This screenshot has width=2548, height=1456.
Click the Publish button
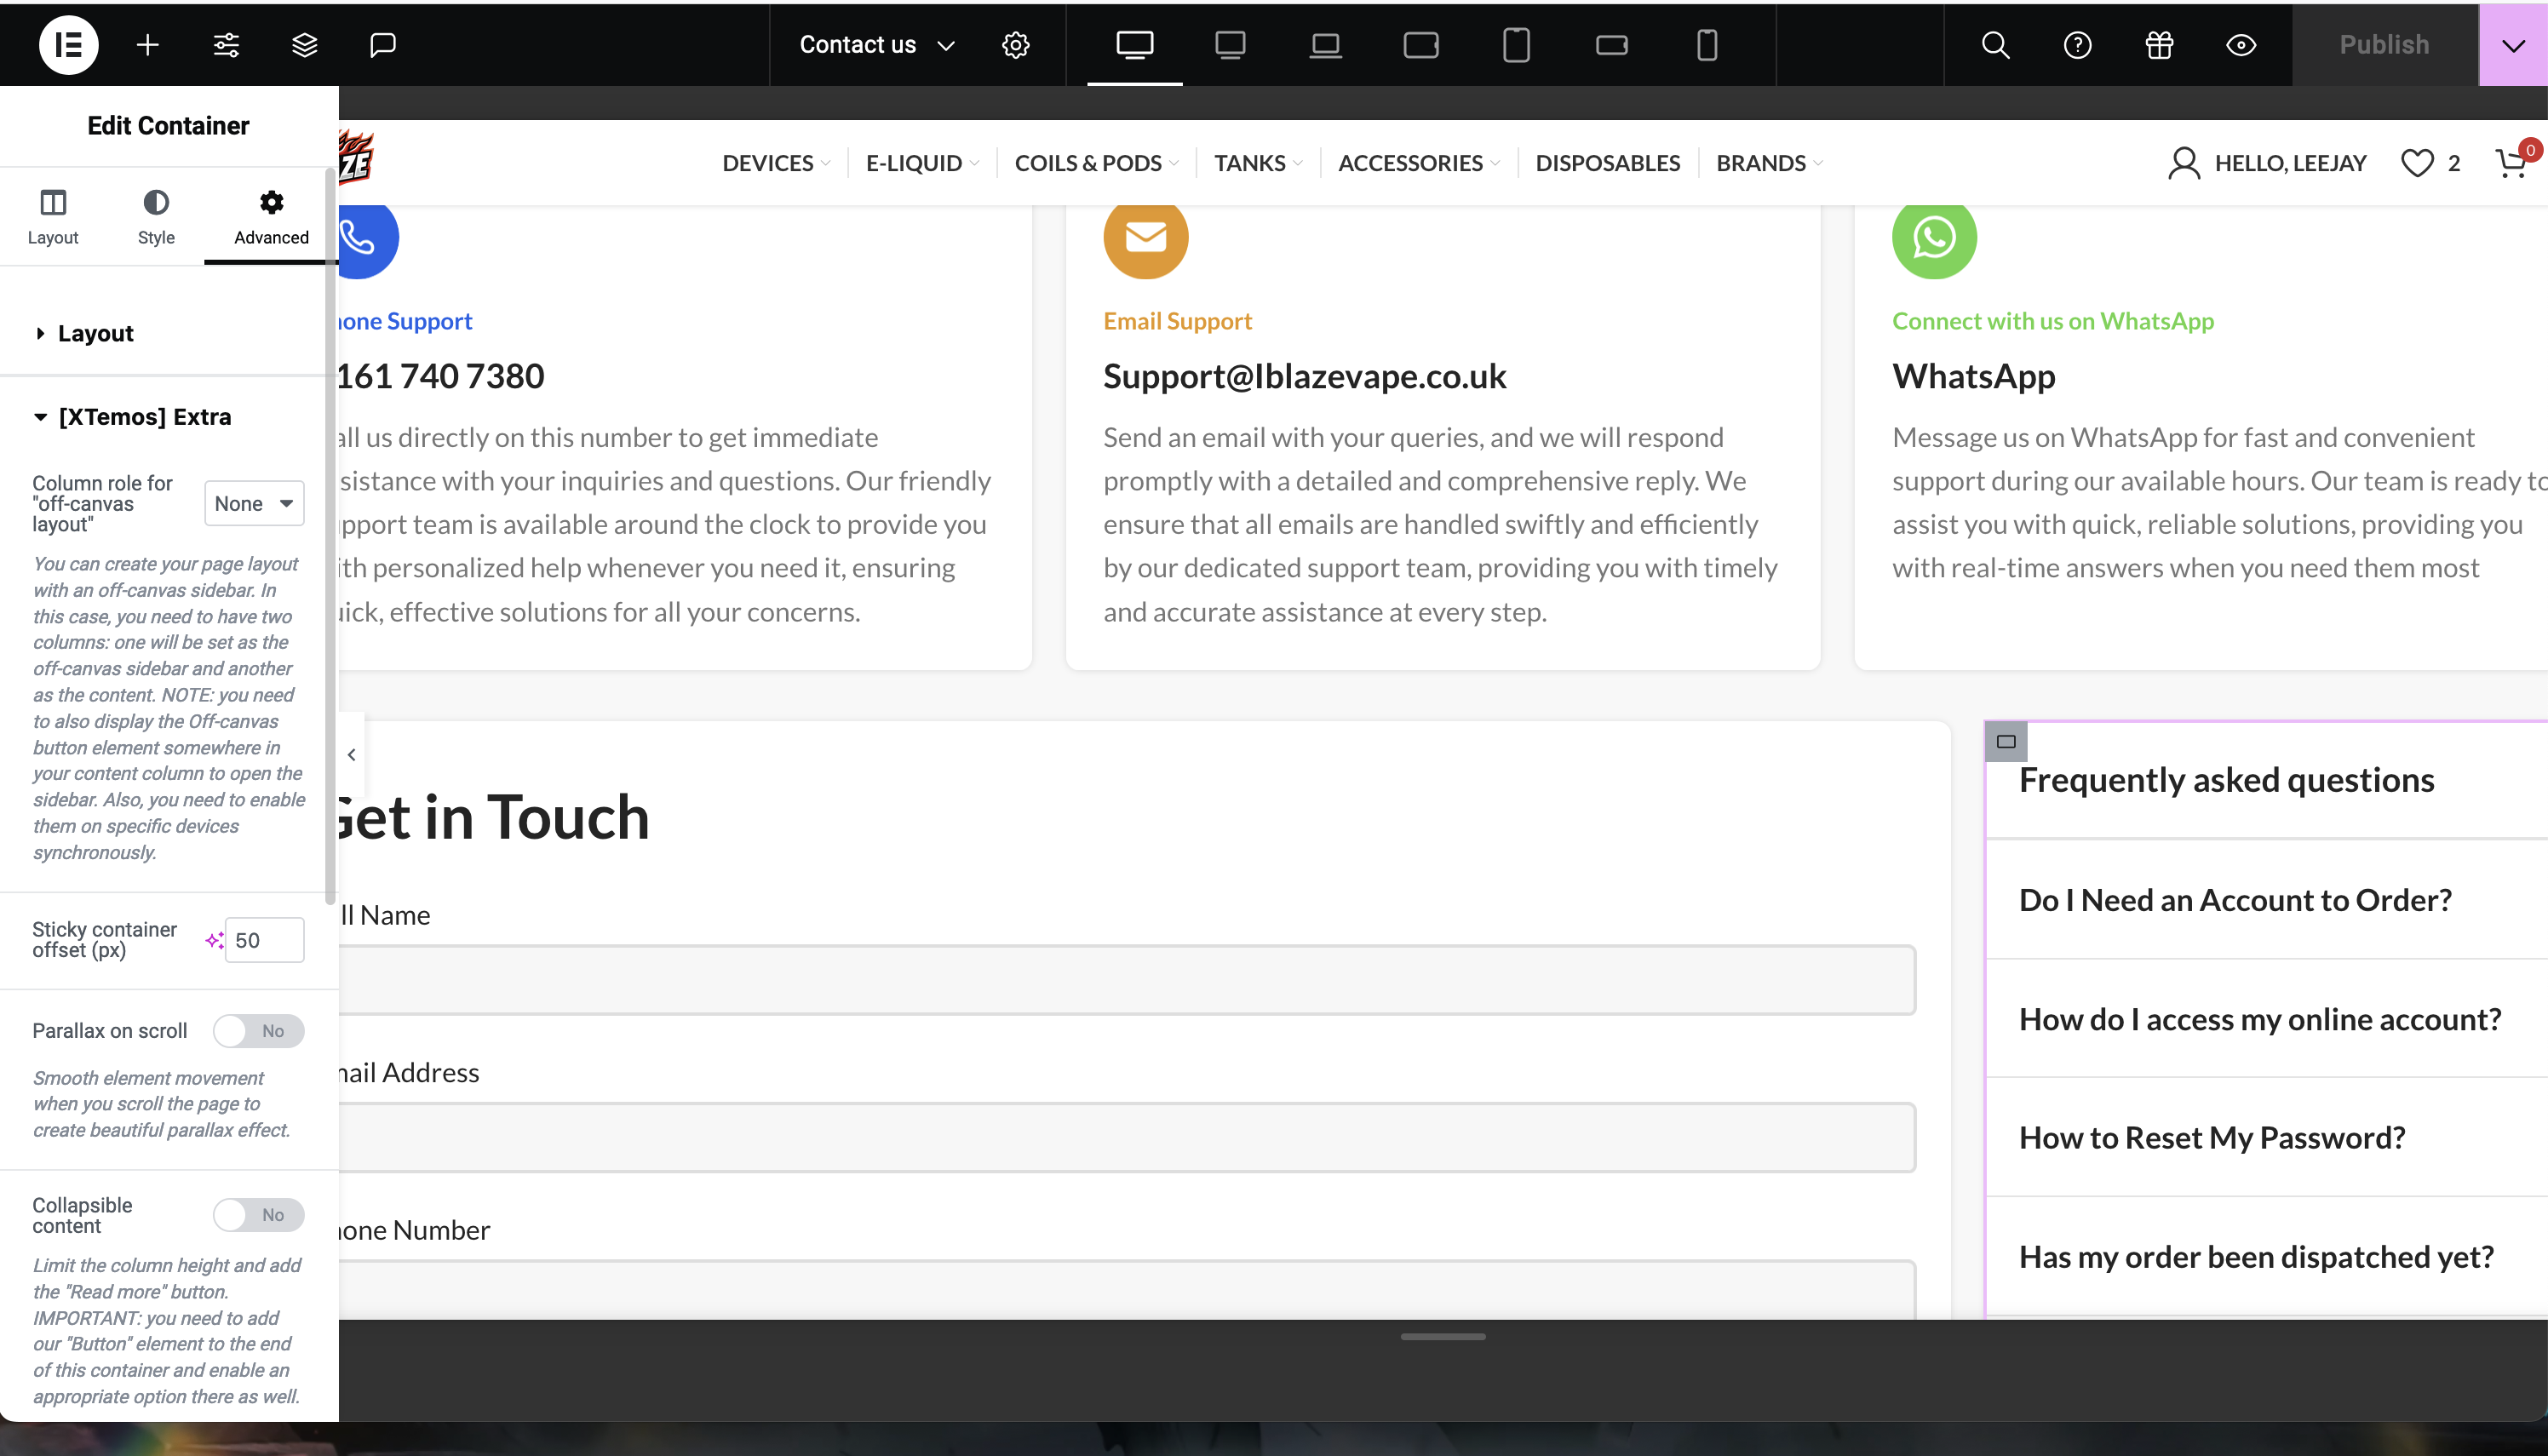coord(2384,45)
